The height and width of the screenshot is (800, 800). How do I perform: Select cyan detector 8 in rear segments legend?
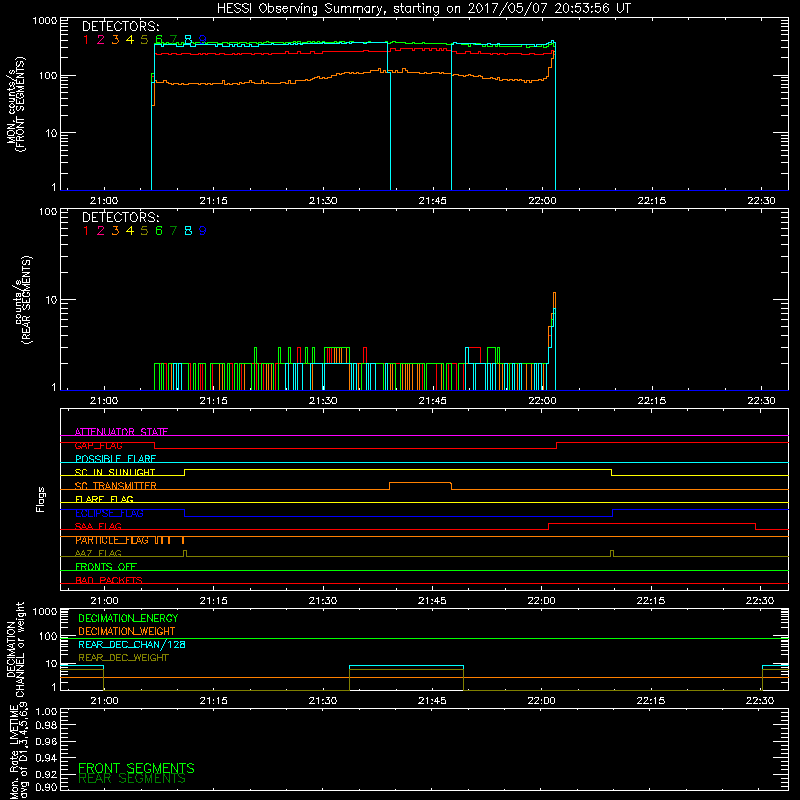point(188,231)
